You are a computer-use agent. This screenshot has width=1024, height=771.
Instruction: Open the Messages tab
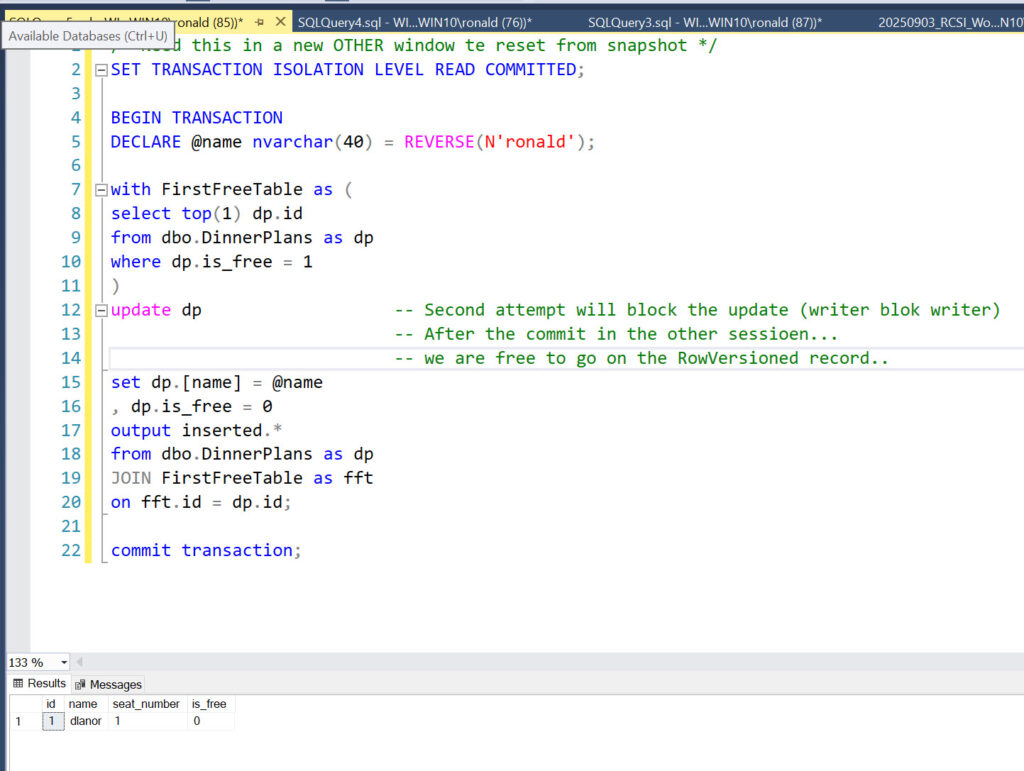108,684
